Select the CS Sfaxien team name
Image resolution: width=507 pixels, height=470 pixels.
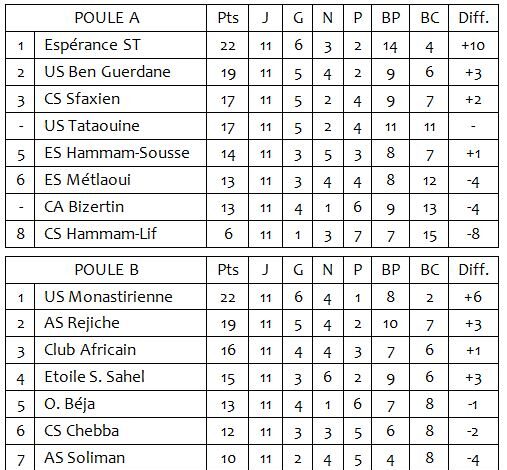tap(82, 99)
